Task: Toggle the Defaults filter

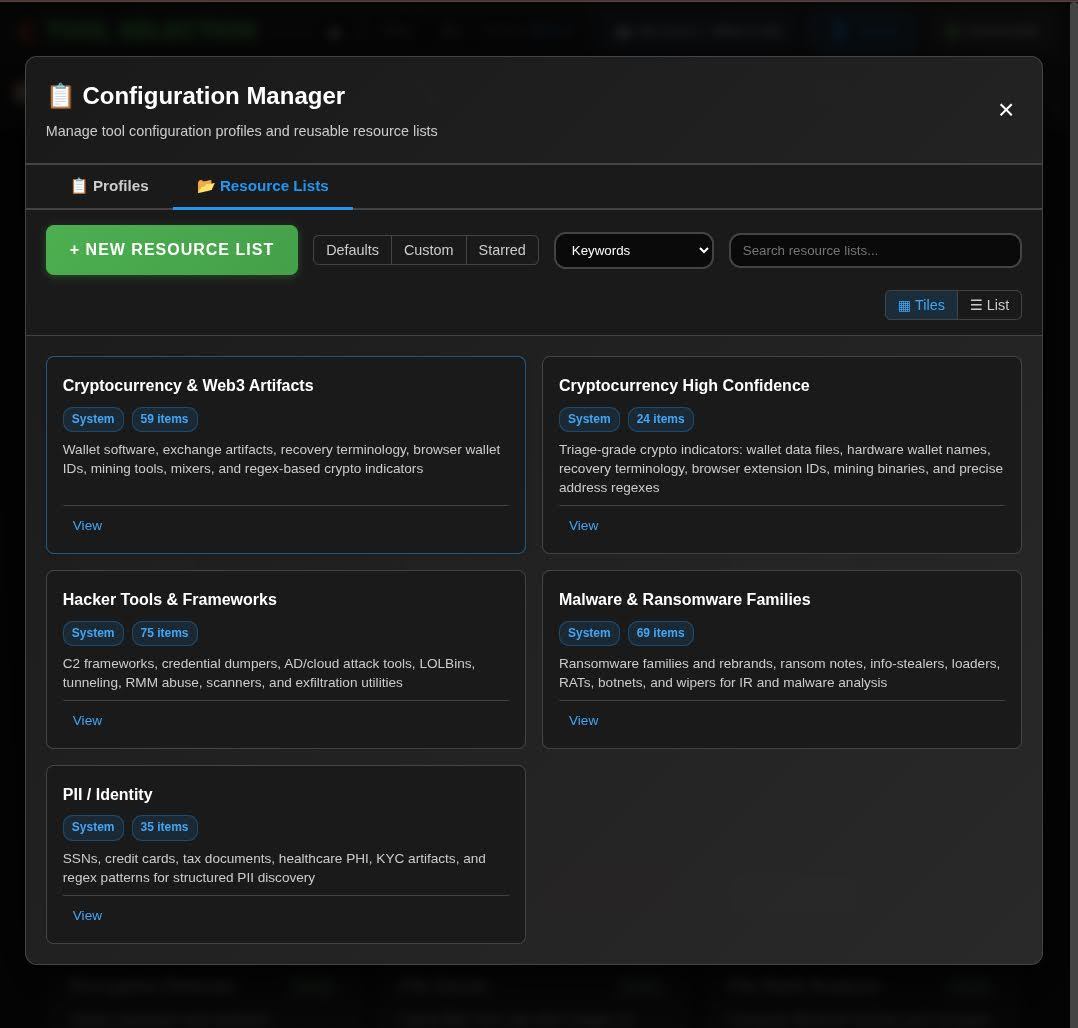Action: (x=352, y=250)
